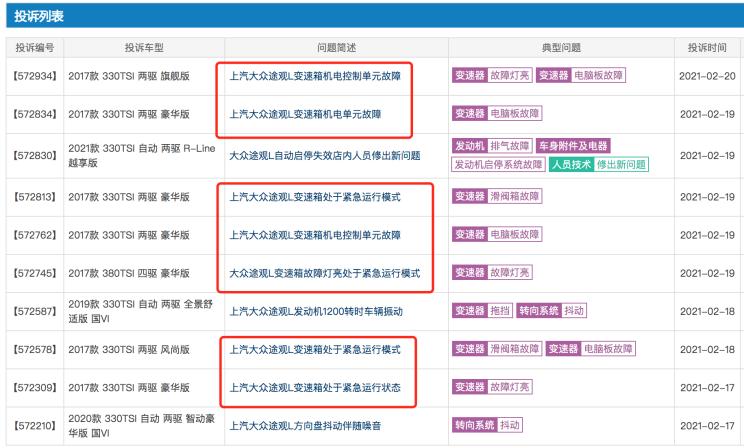Click the 投诉时间 column header
Viewport: 744px width, 448px height.
[707, 47]
